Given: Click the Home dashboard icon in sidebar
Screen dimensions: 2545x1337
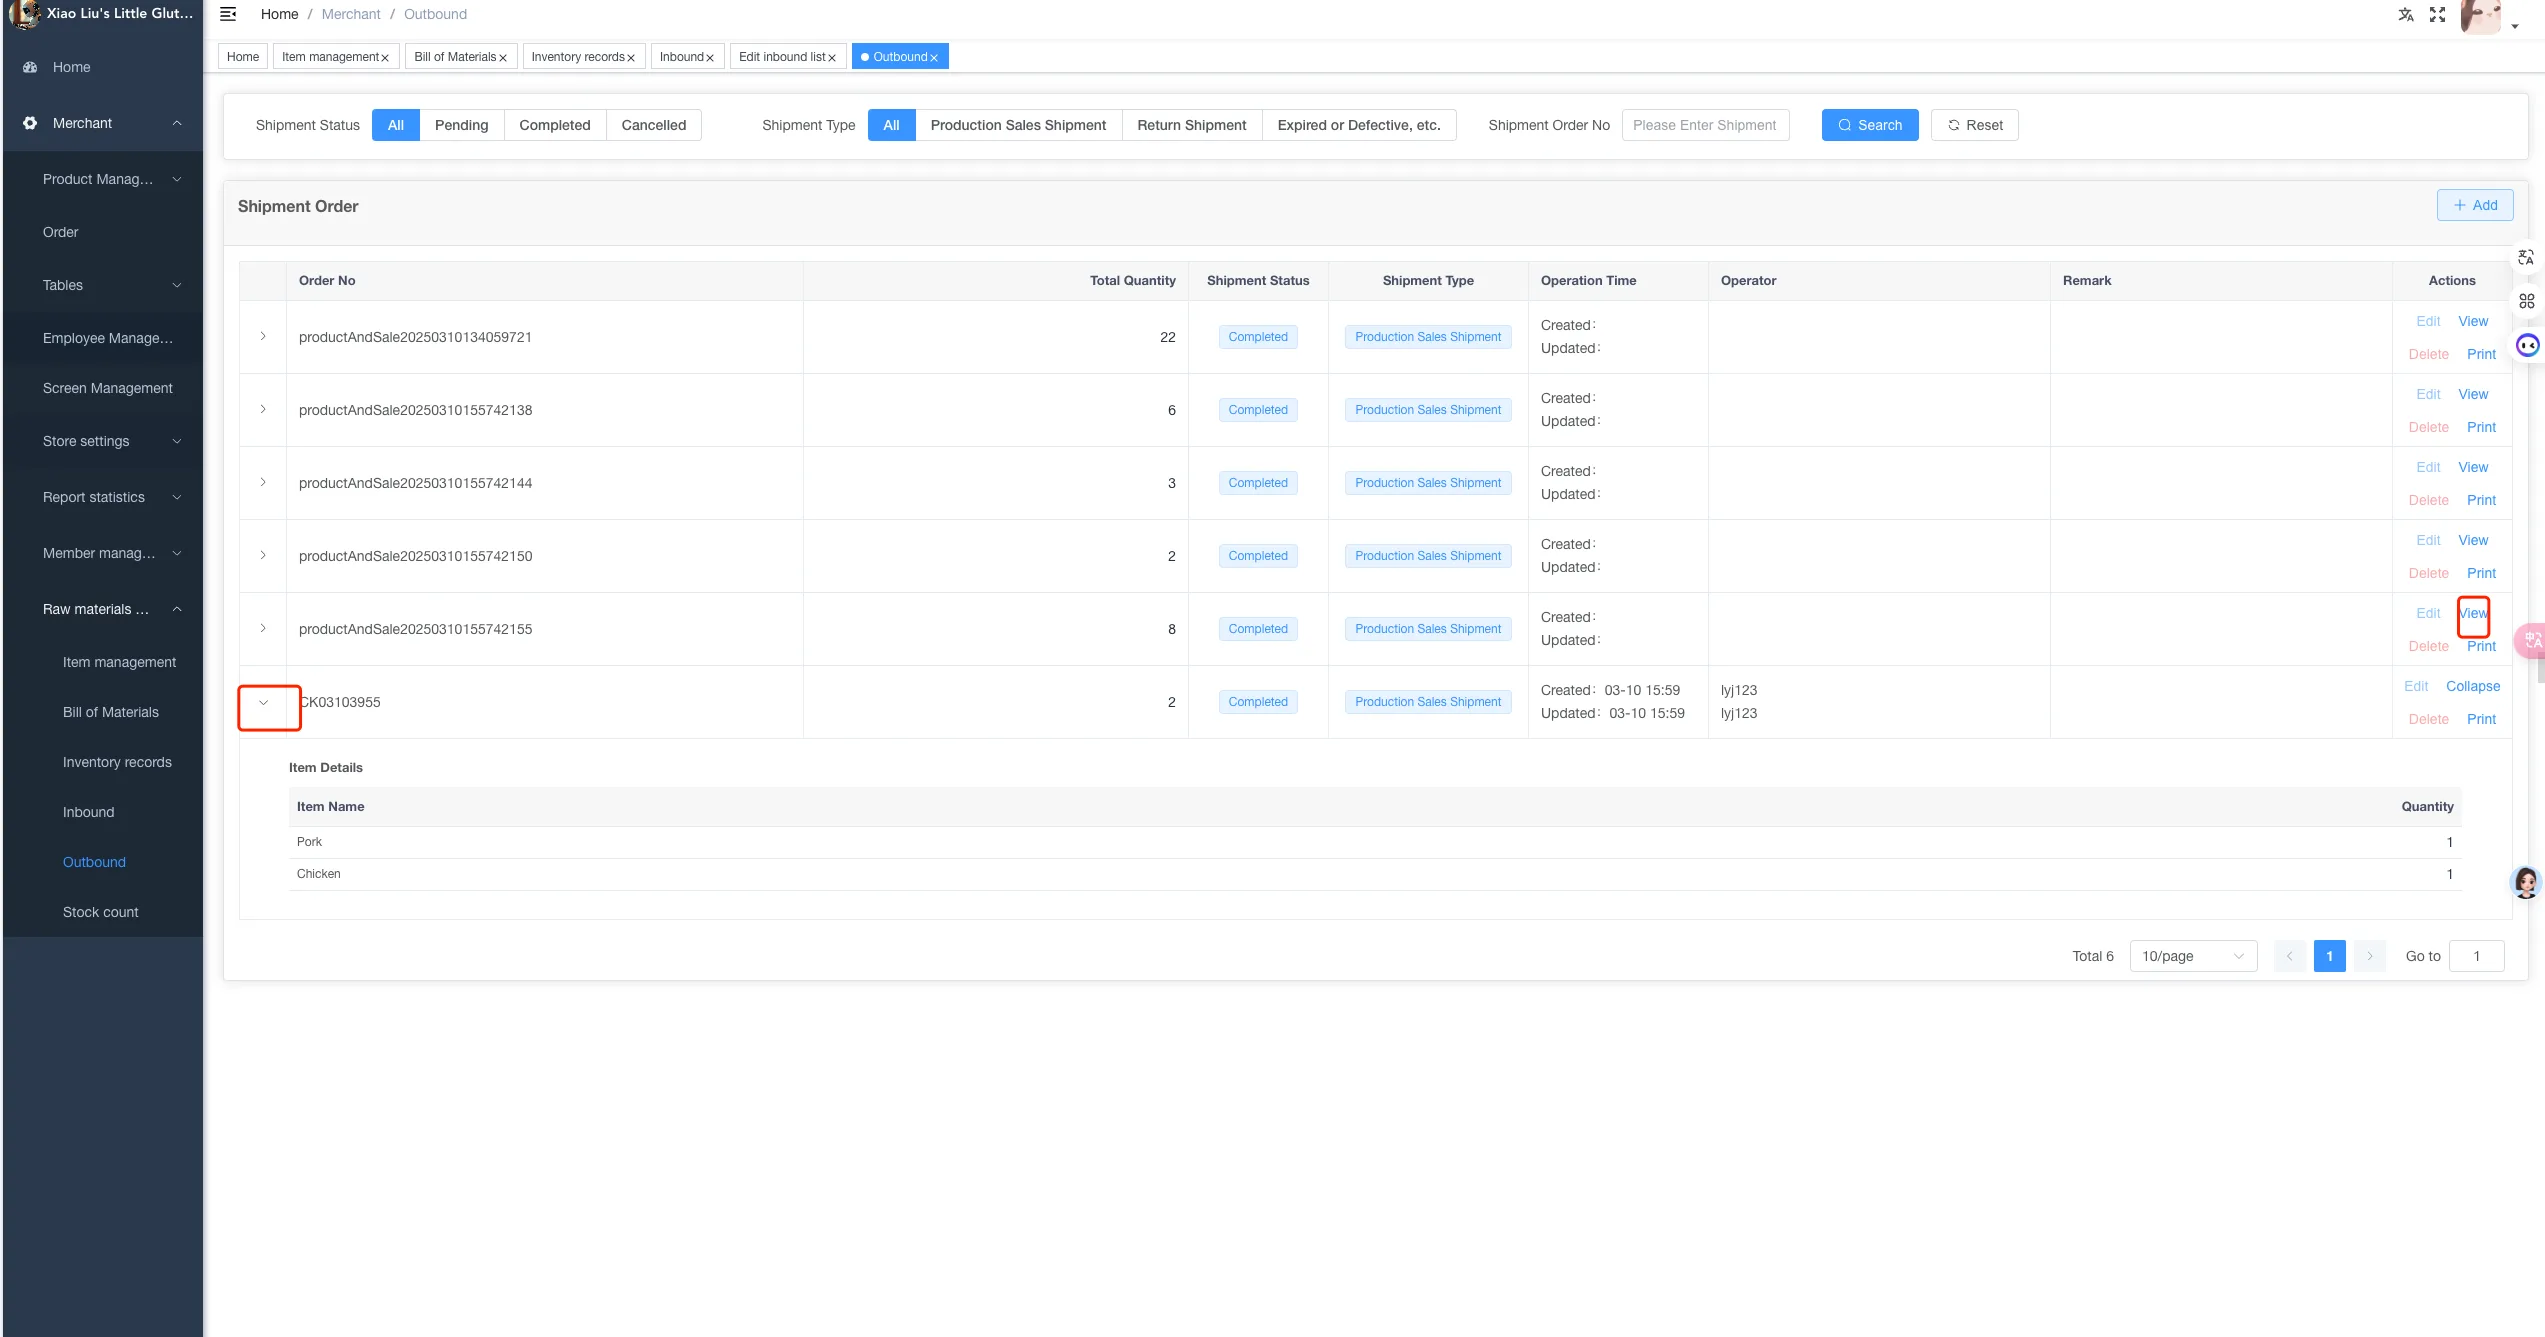Looking at the screenshot, I should pos(30,67).
